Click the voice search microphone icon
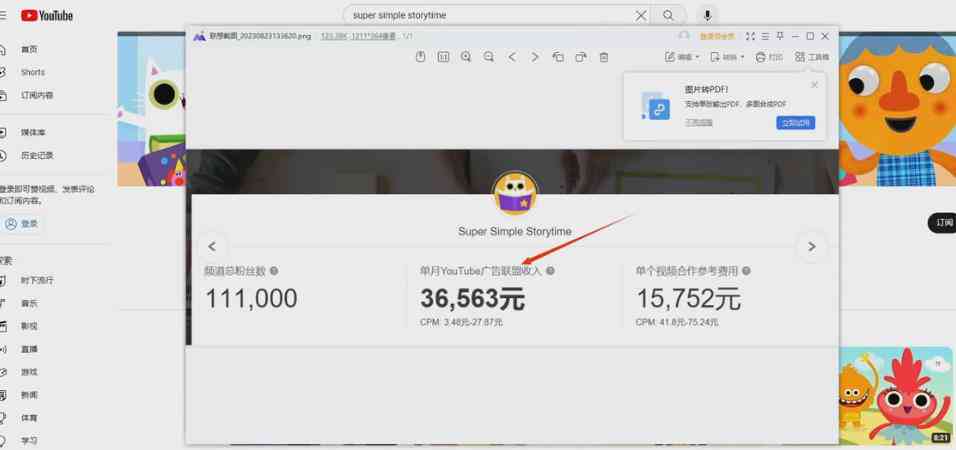The width and height of the screenshot is (956, 450). point(707,15)
